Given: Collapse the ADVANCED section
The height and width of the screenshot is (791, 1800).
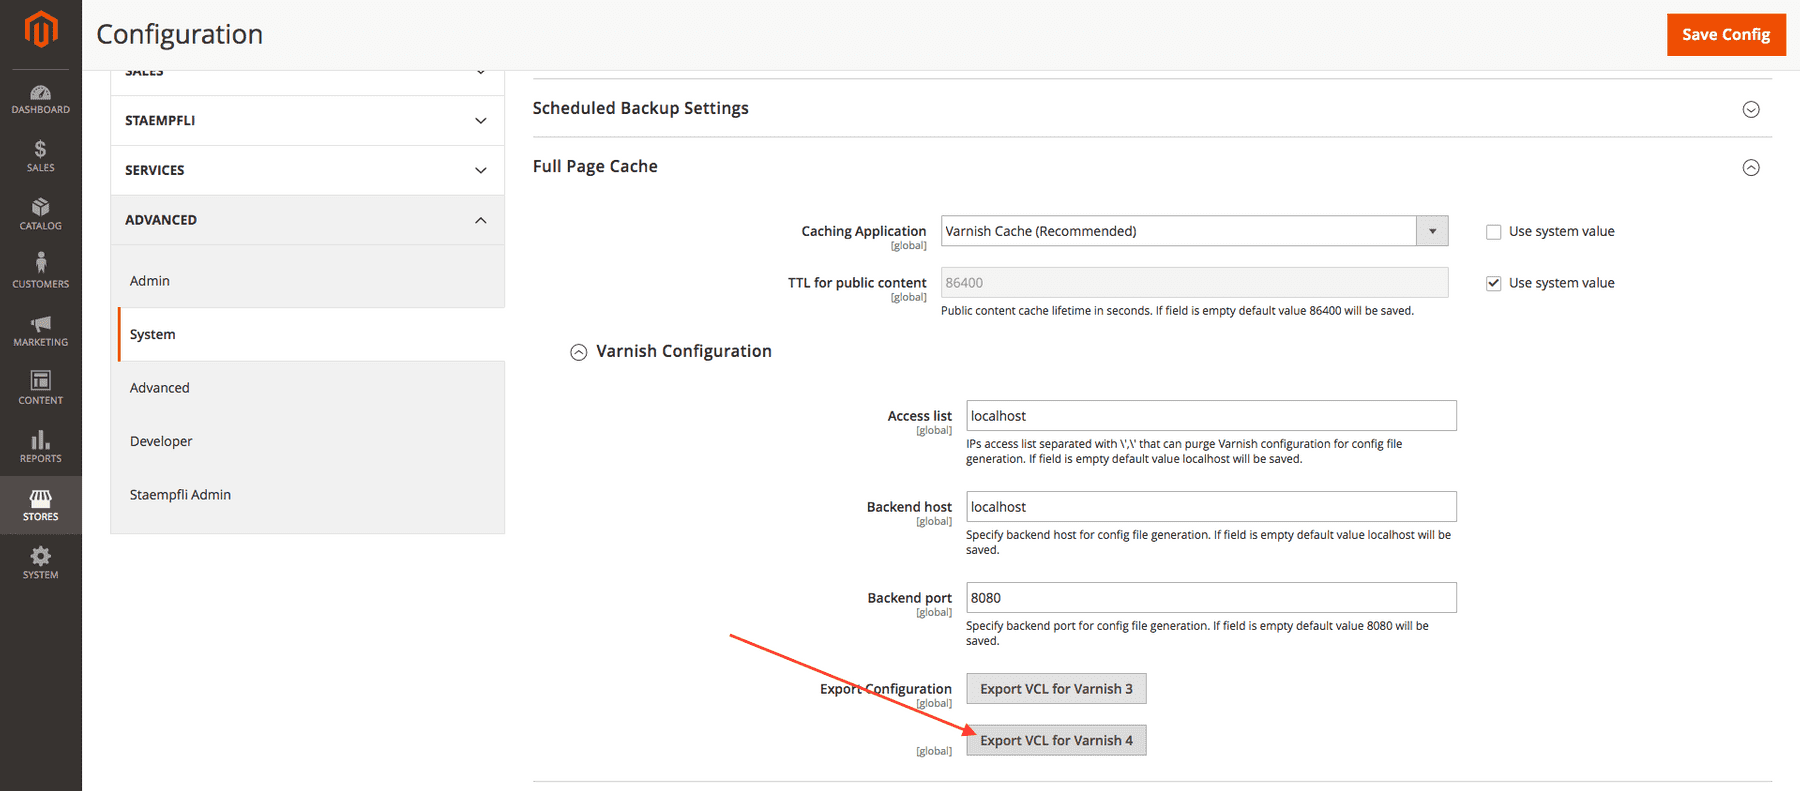Looking at the screenshot, I should 307,220.
